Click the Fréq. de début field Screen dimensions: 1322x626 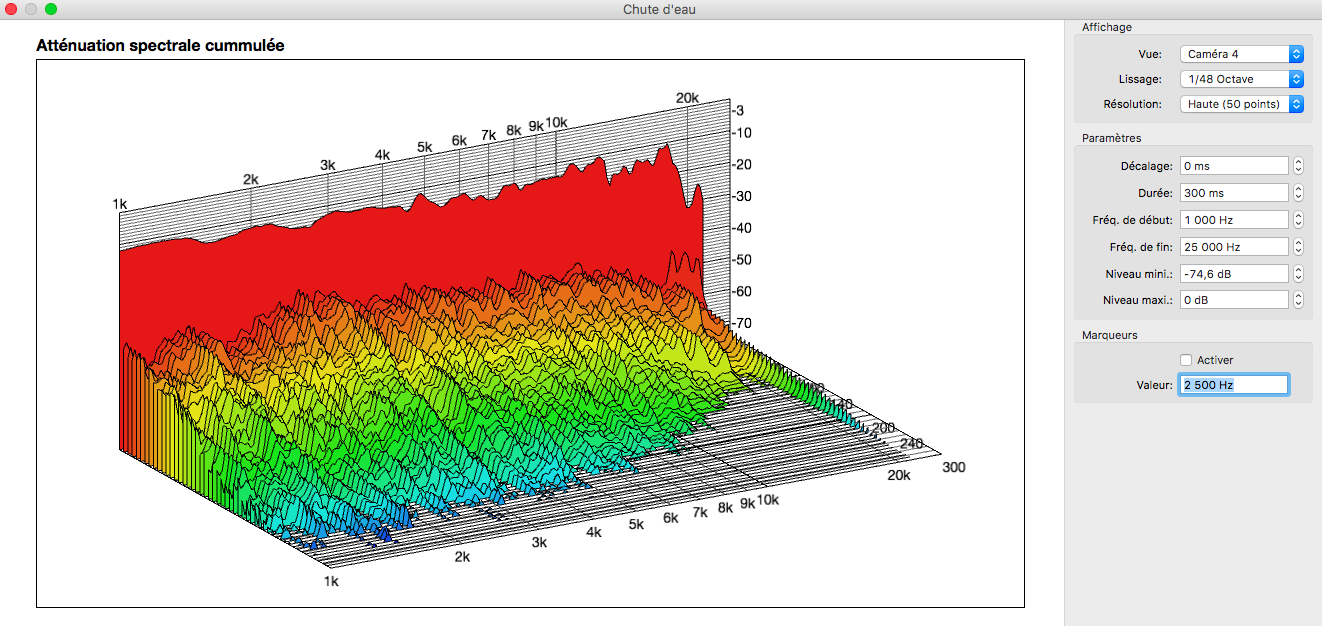pos(1234,220)
